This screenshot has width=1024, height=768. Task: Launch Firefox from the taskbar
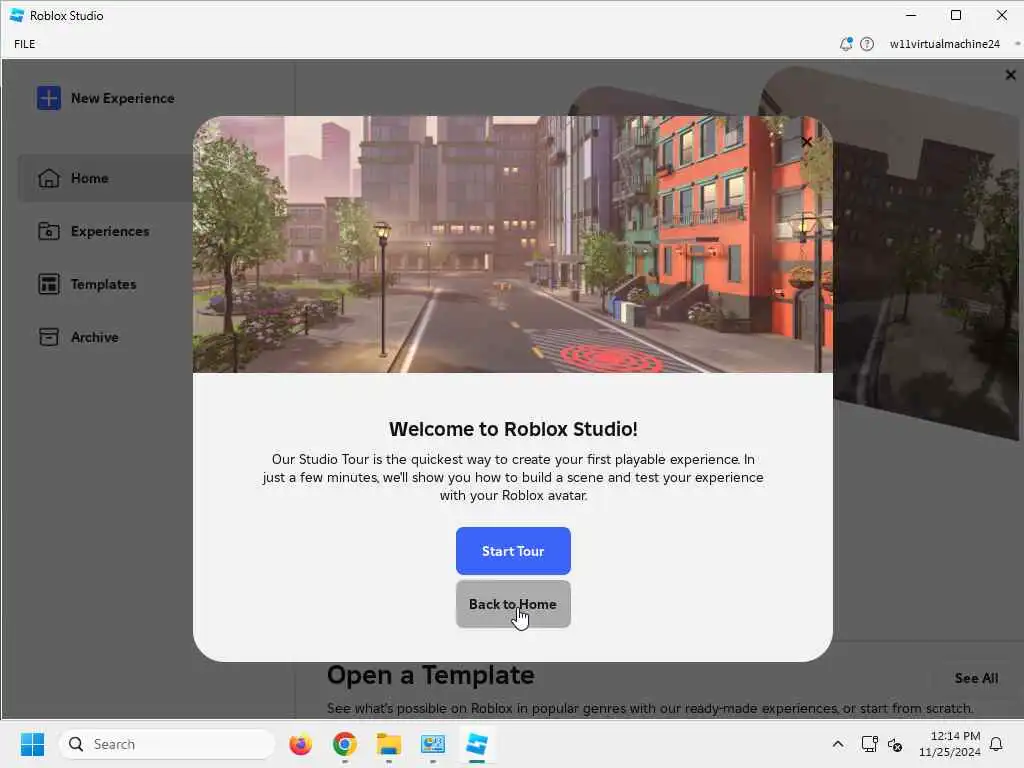click(300, 744)
